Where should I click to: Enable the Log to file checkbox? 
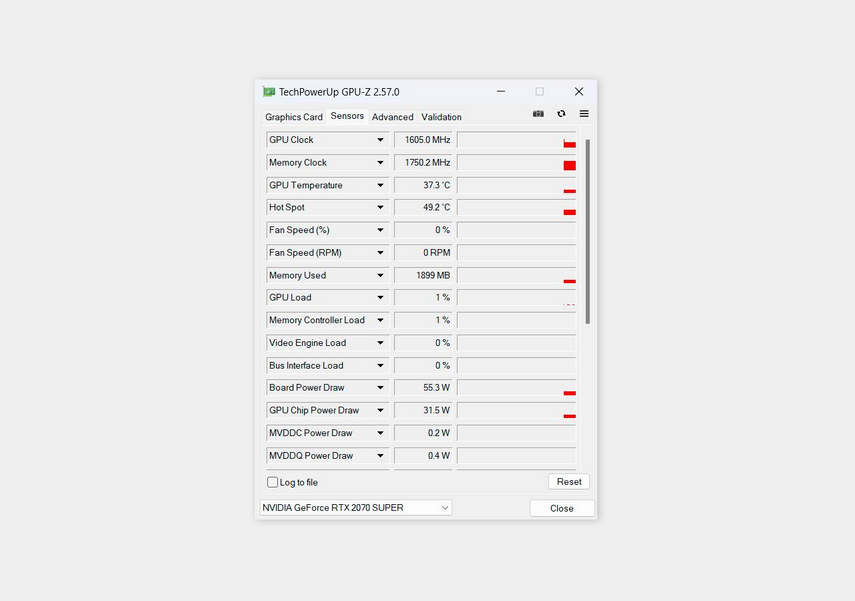coord(273,482)
